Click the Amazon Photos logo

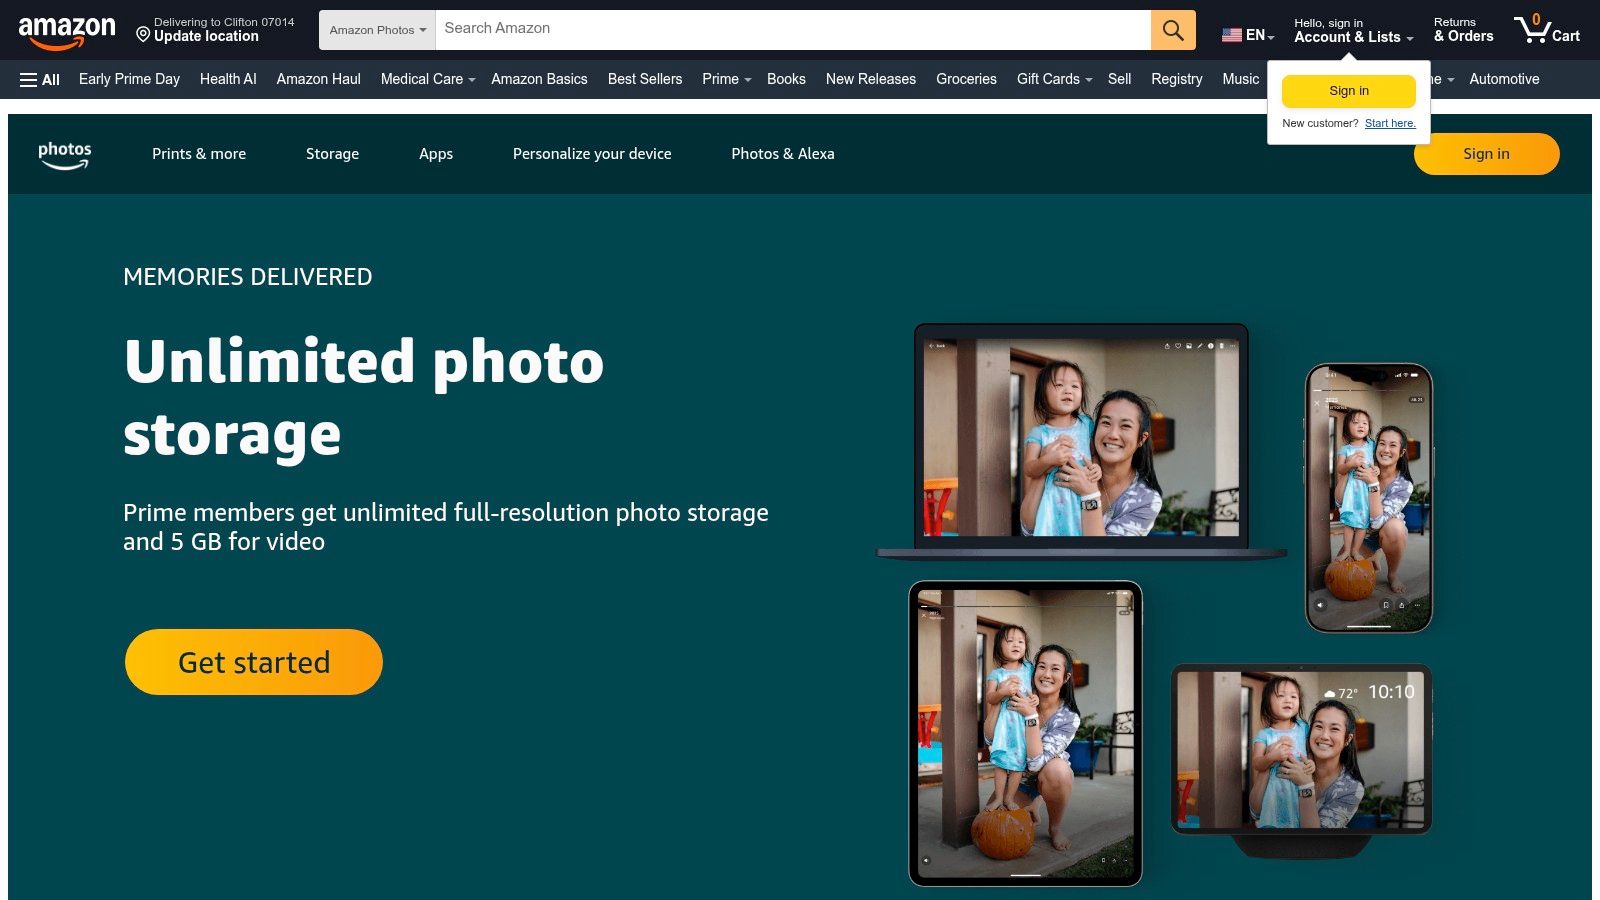[x=65, y=154]
